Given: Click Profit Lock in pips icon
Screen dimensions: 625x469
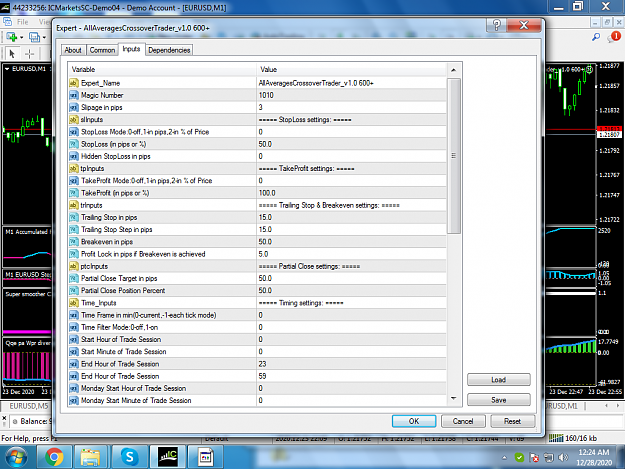Looking at the screenshot, I should (x=74, y=254).
